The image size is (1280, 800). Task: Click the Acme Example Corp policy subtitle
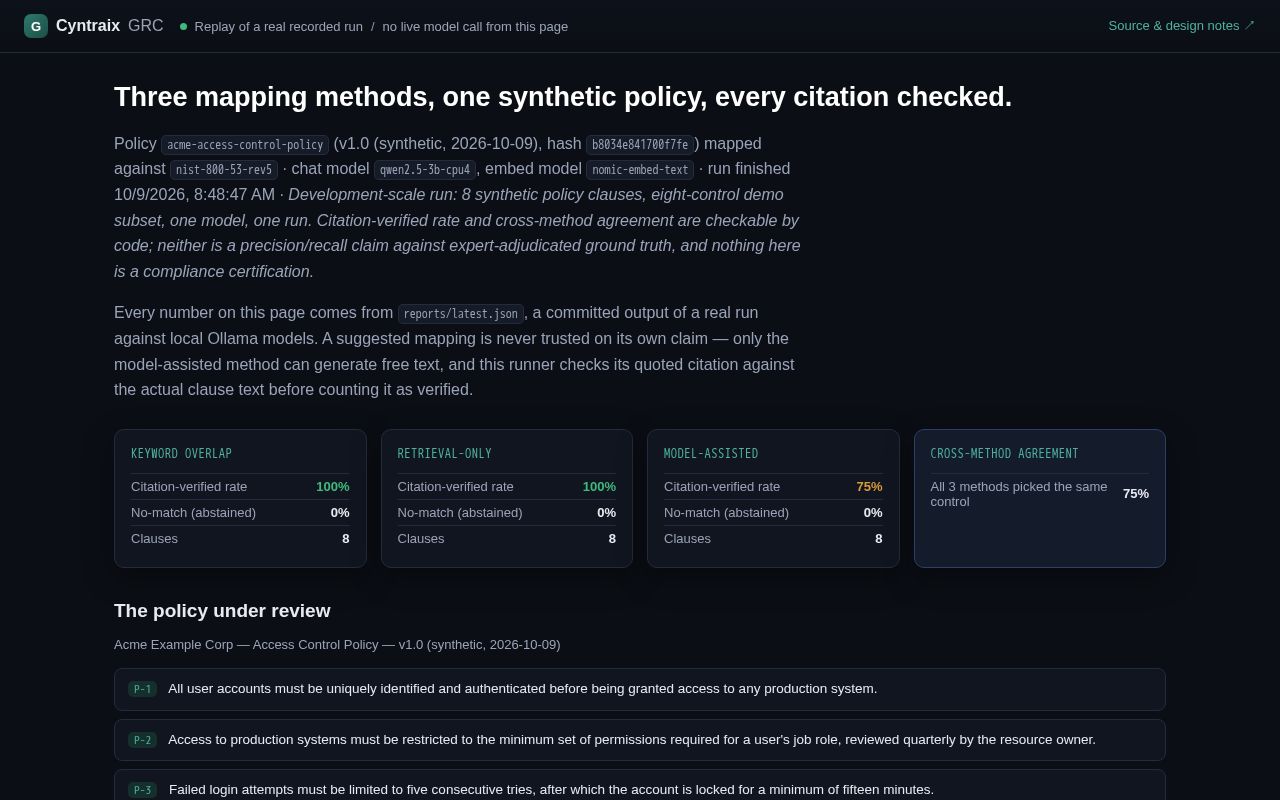337,645
